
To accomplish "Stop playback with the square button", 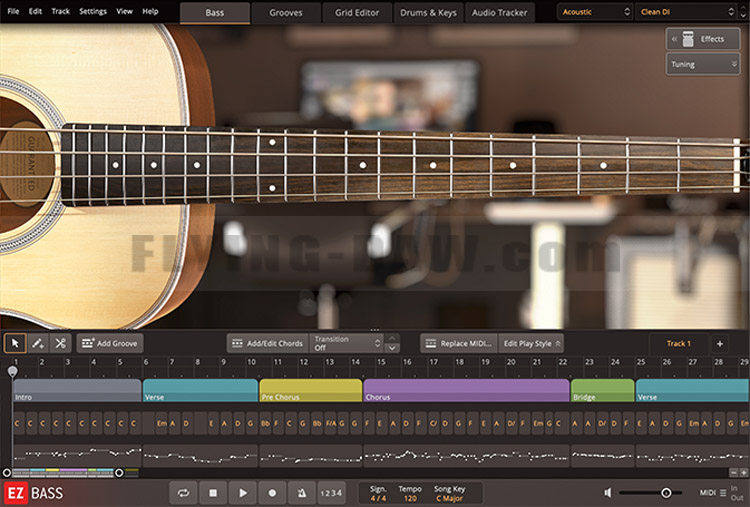I will pyautogui.click(x=213, y=493).
